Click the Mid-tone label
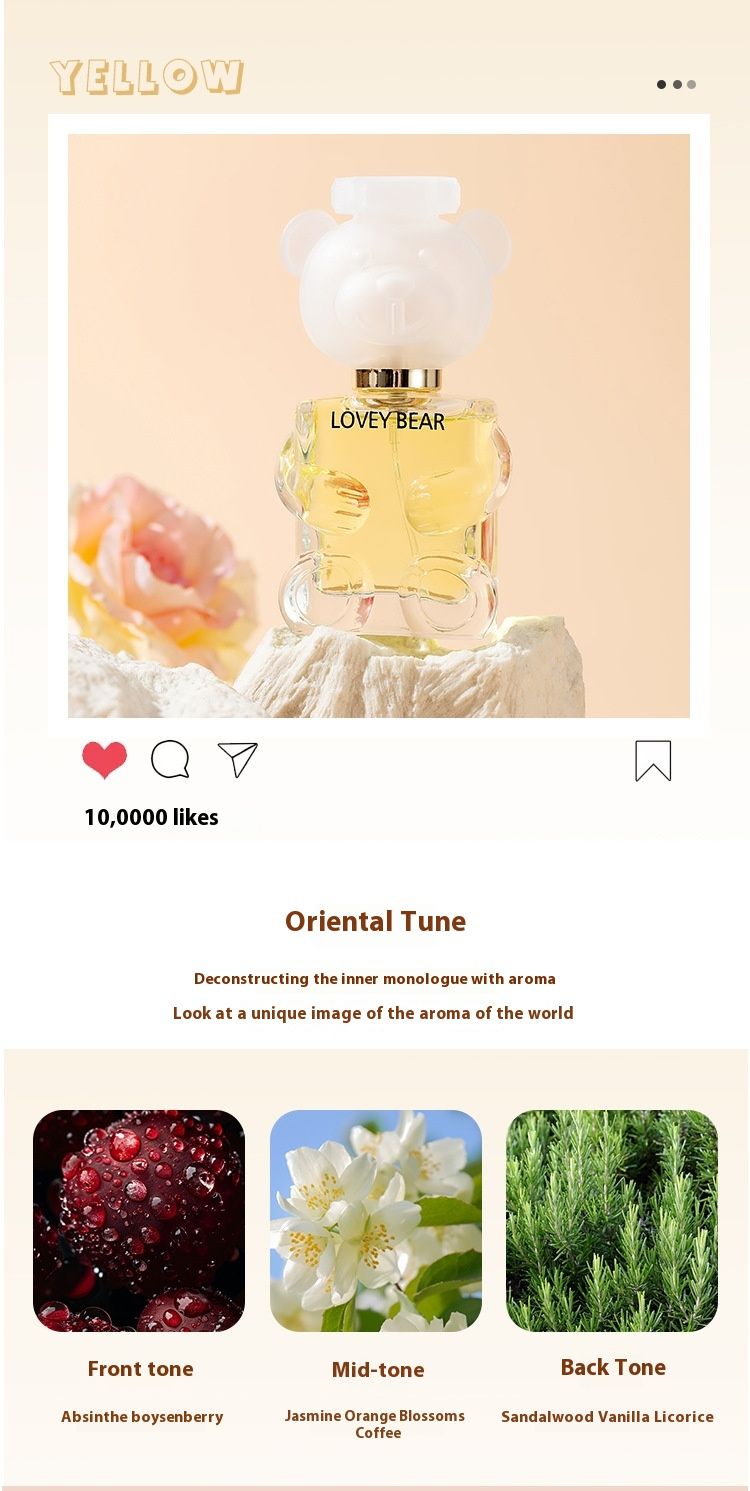This screenshot has width=750, height=1491. [x=378, y=1370]
